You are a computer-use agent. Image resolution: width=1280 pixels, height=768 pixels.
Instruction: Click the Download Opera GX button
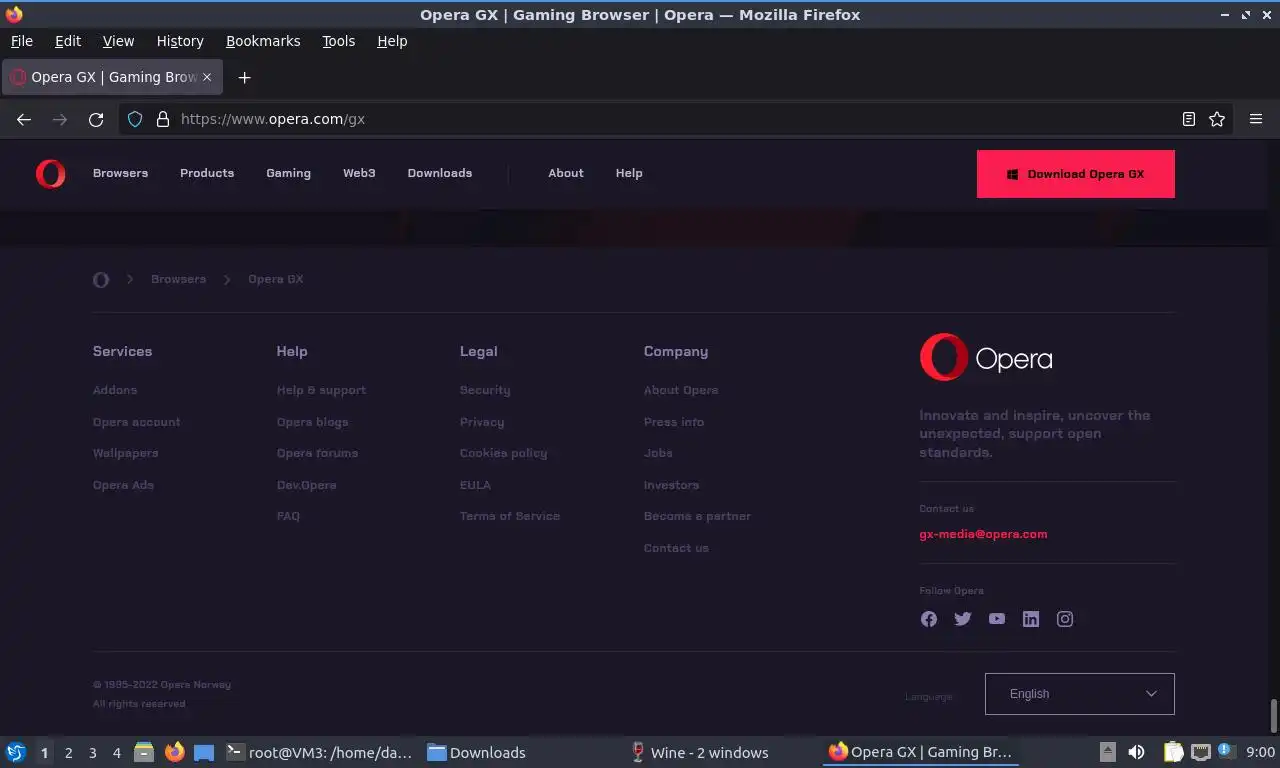point(1076,174)
